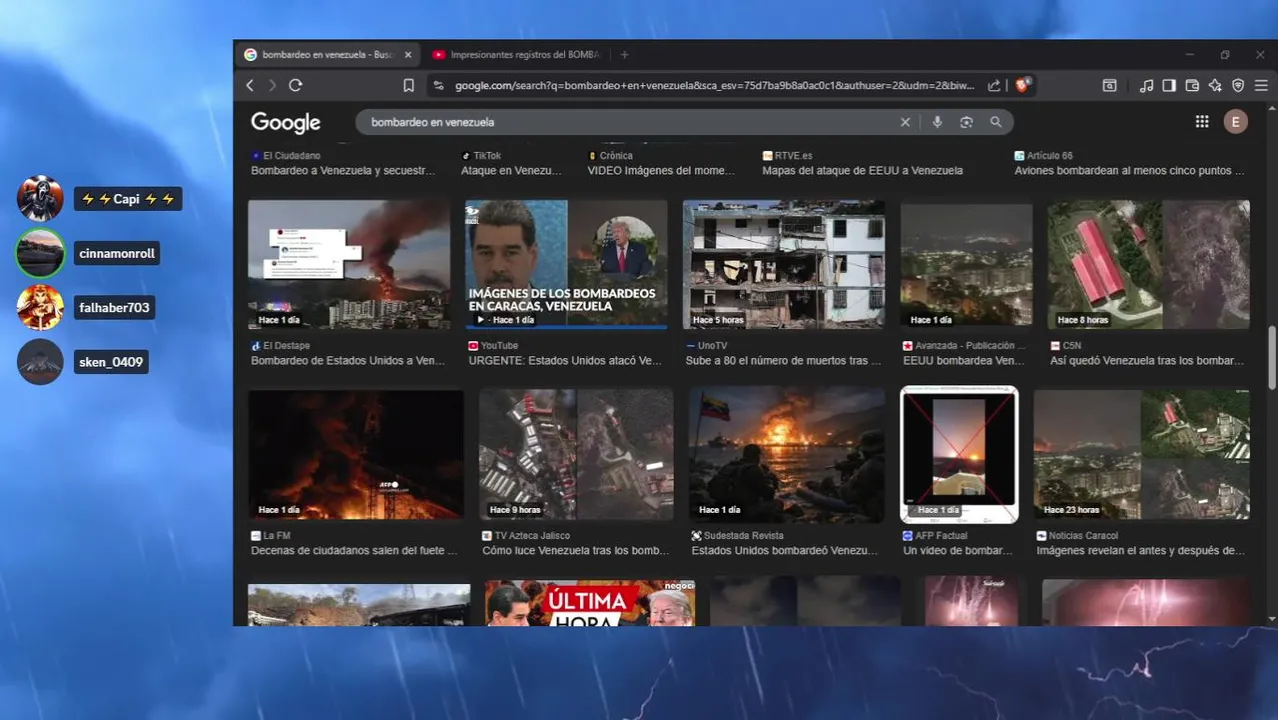This screenshot has width=1278, height=720.
Task: Open the Brave VPN shield icon
Action: (1238, 86)
